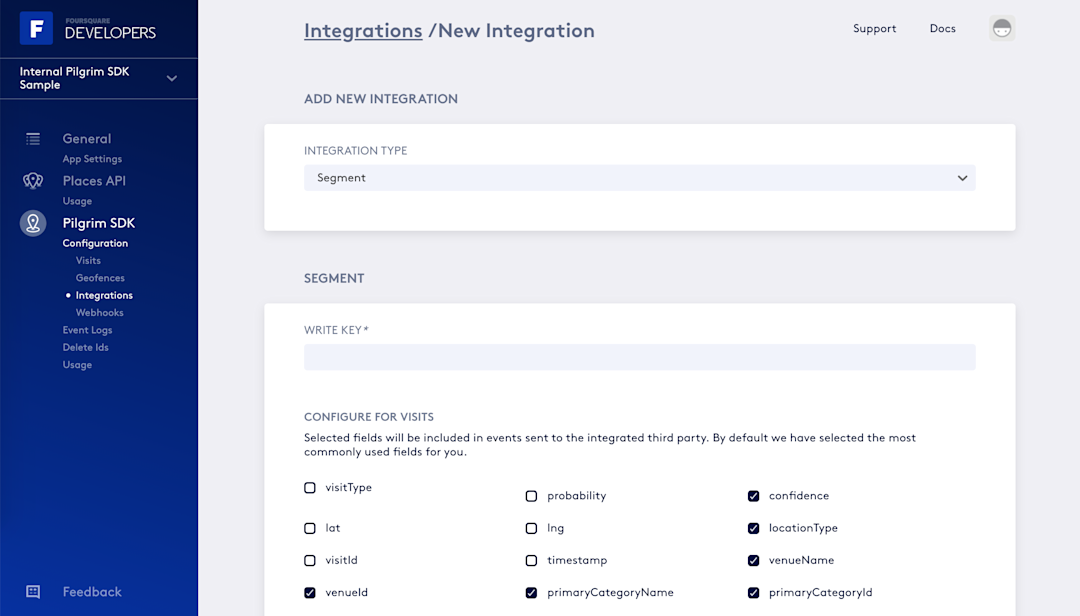Open the Integration Type dropdown
This screenshot has height=616, width=1080.
tap(639, 178)
